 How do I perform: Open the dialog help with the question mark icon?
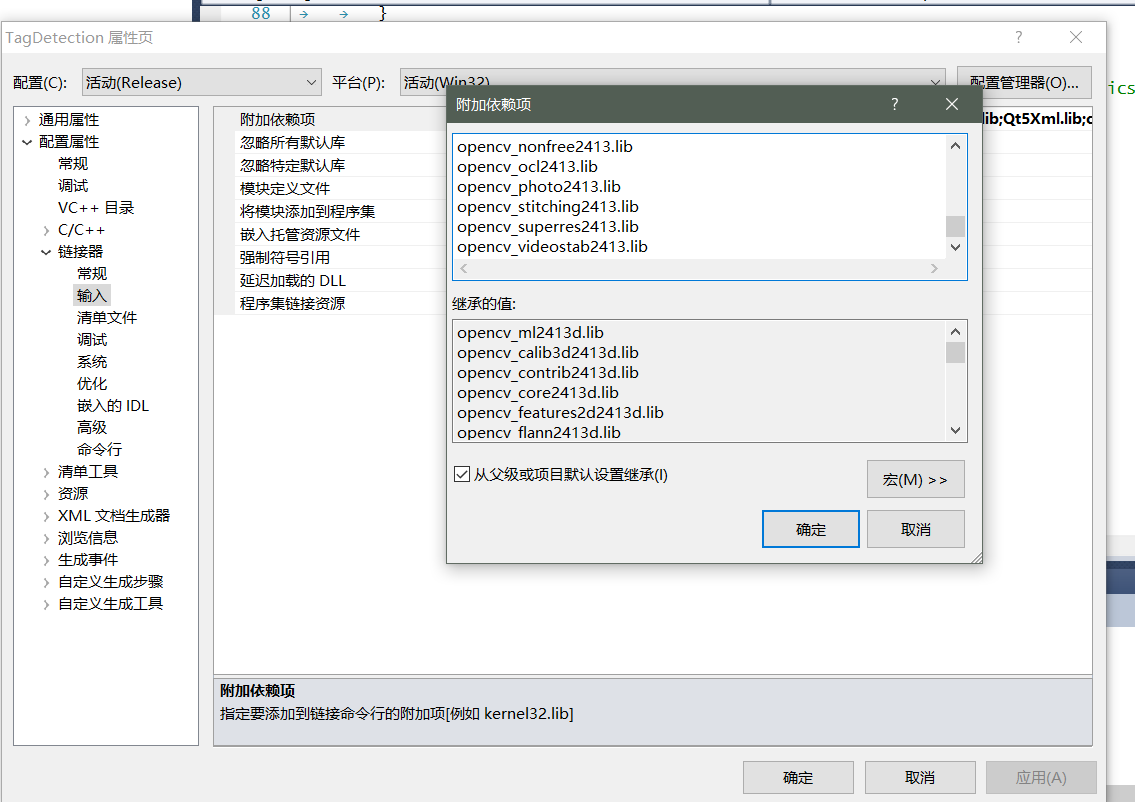[x=894, y=103]
